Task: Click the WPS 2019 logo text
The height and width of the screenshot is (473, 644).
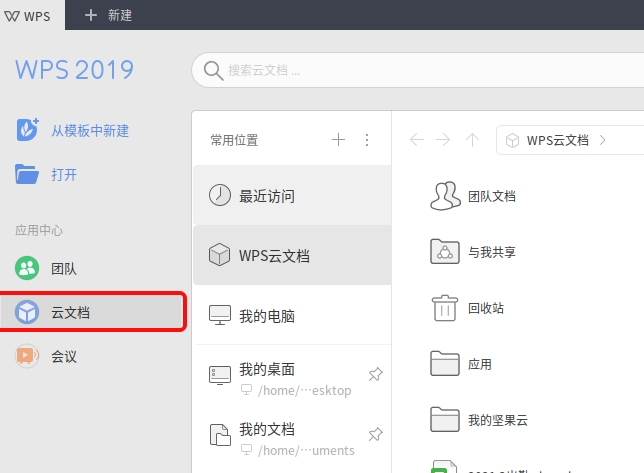Action: tap(74, 69)
